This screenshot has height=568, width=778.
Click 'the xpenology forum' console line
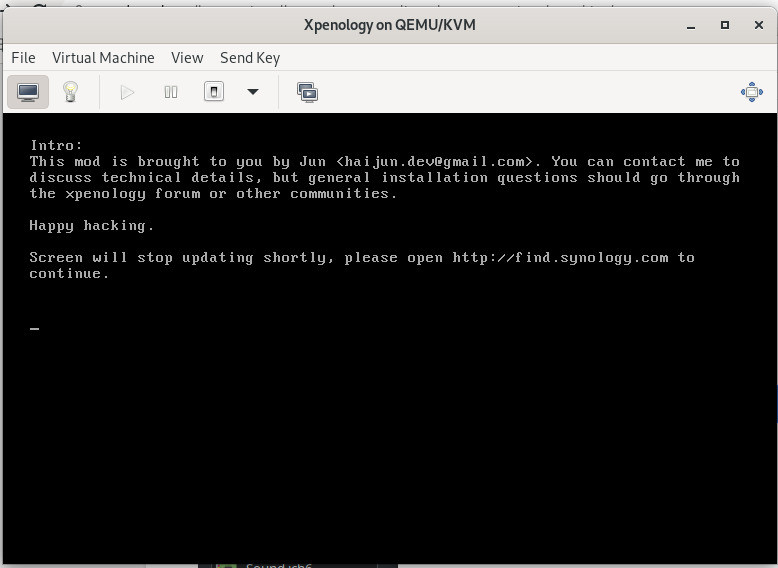click(213, 193)
